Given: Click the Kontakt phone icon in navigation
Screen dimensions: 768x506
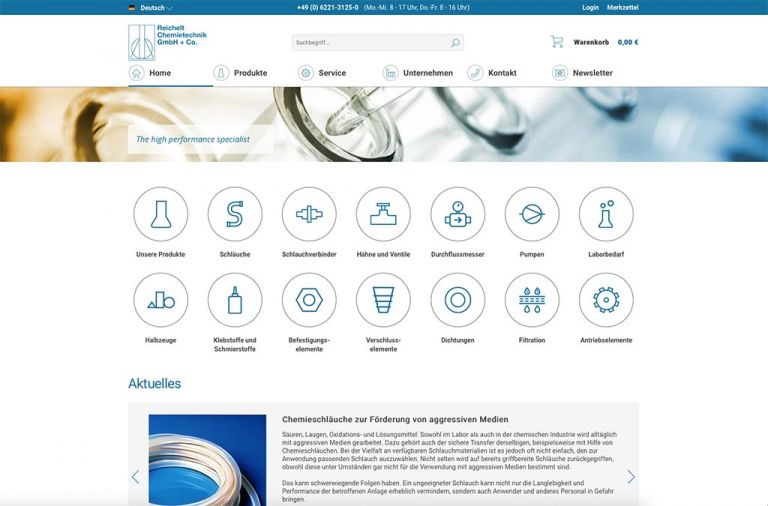Looking at the screenshot, I should click(475, 73).
